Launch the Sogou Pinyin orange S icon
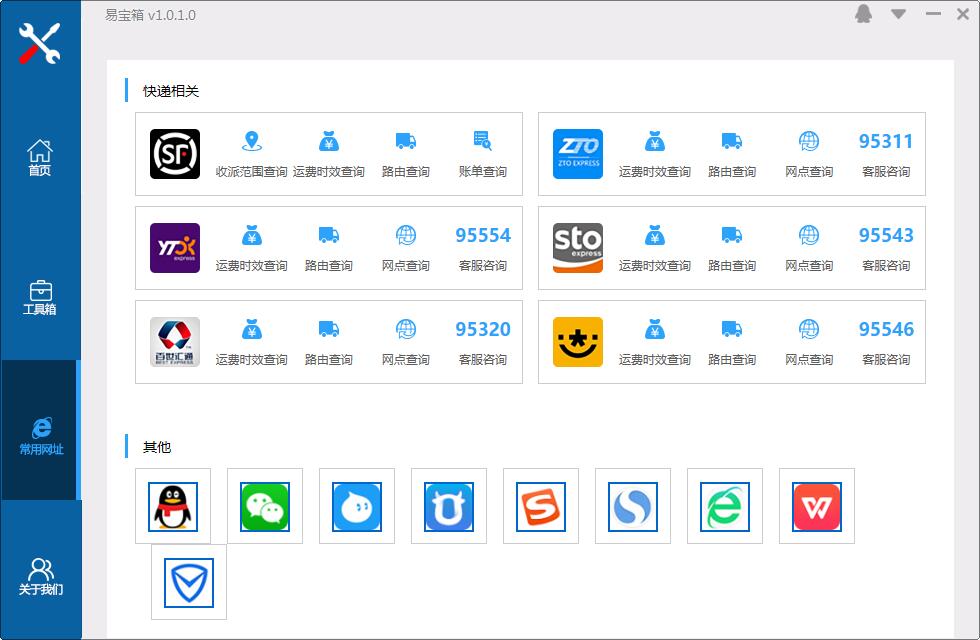980x640 pixels. tap(541, 507)
